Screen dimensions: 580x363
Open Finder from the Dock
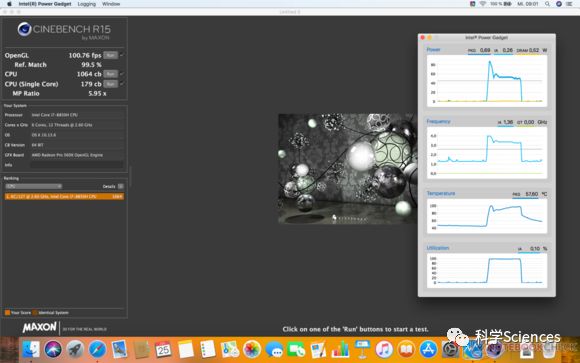(x=31, y=349)
